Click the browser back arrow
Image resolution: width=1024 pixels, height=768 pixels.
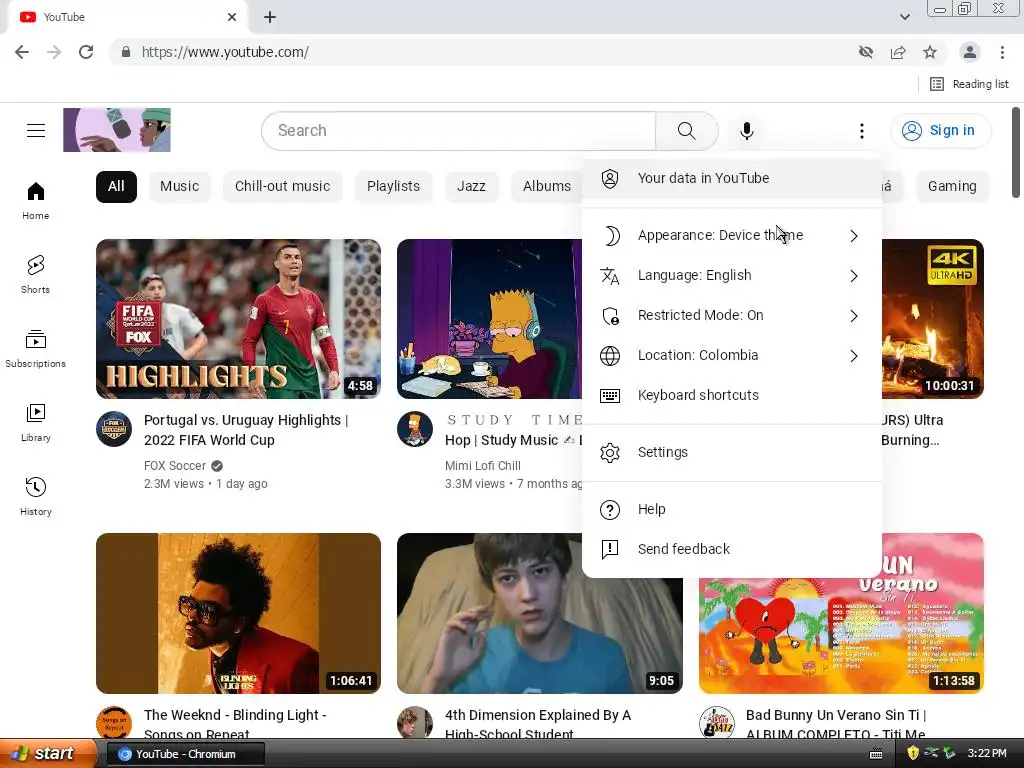(22, 52)
